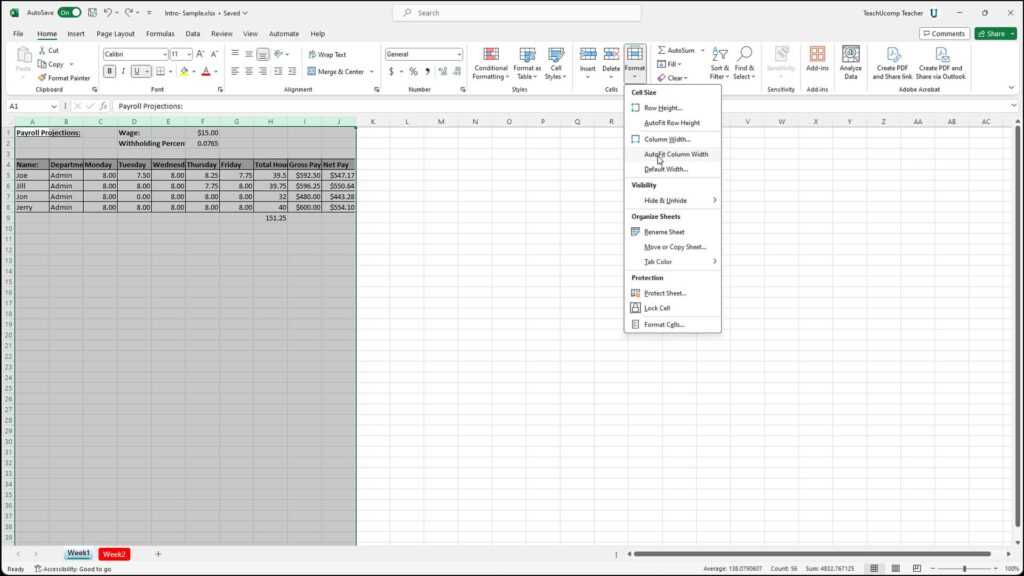Open the Comments button
The image size is (1024, 576).
pos(944,33)
